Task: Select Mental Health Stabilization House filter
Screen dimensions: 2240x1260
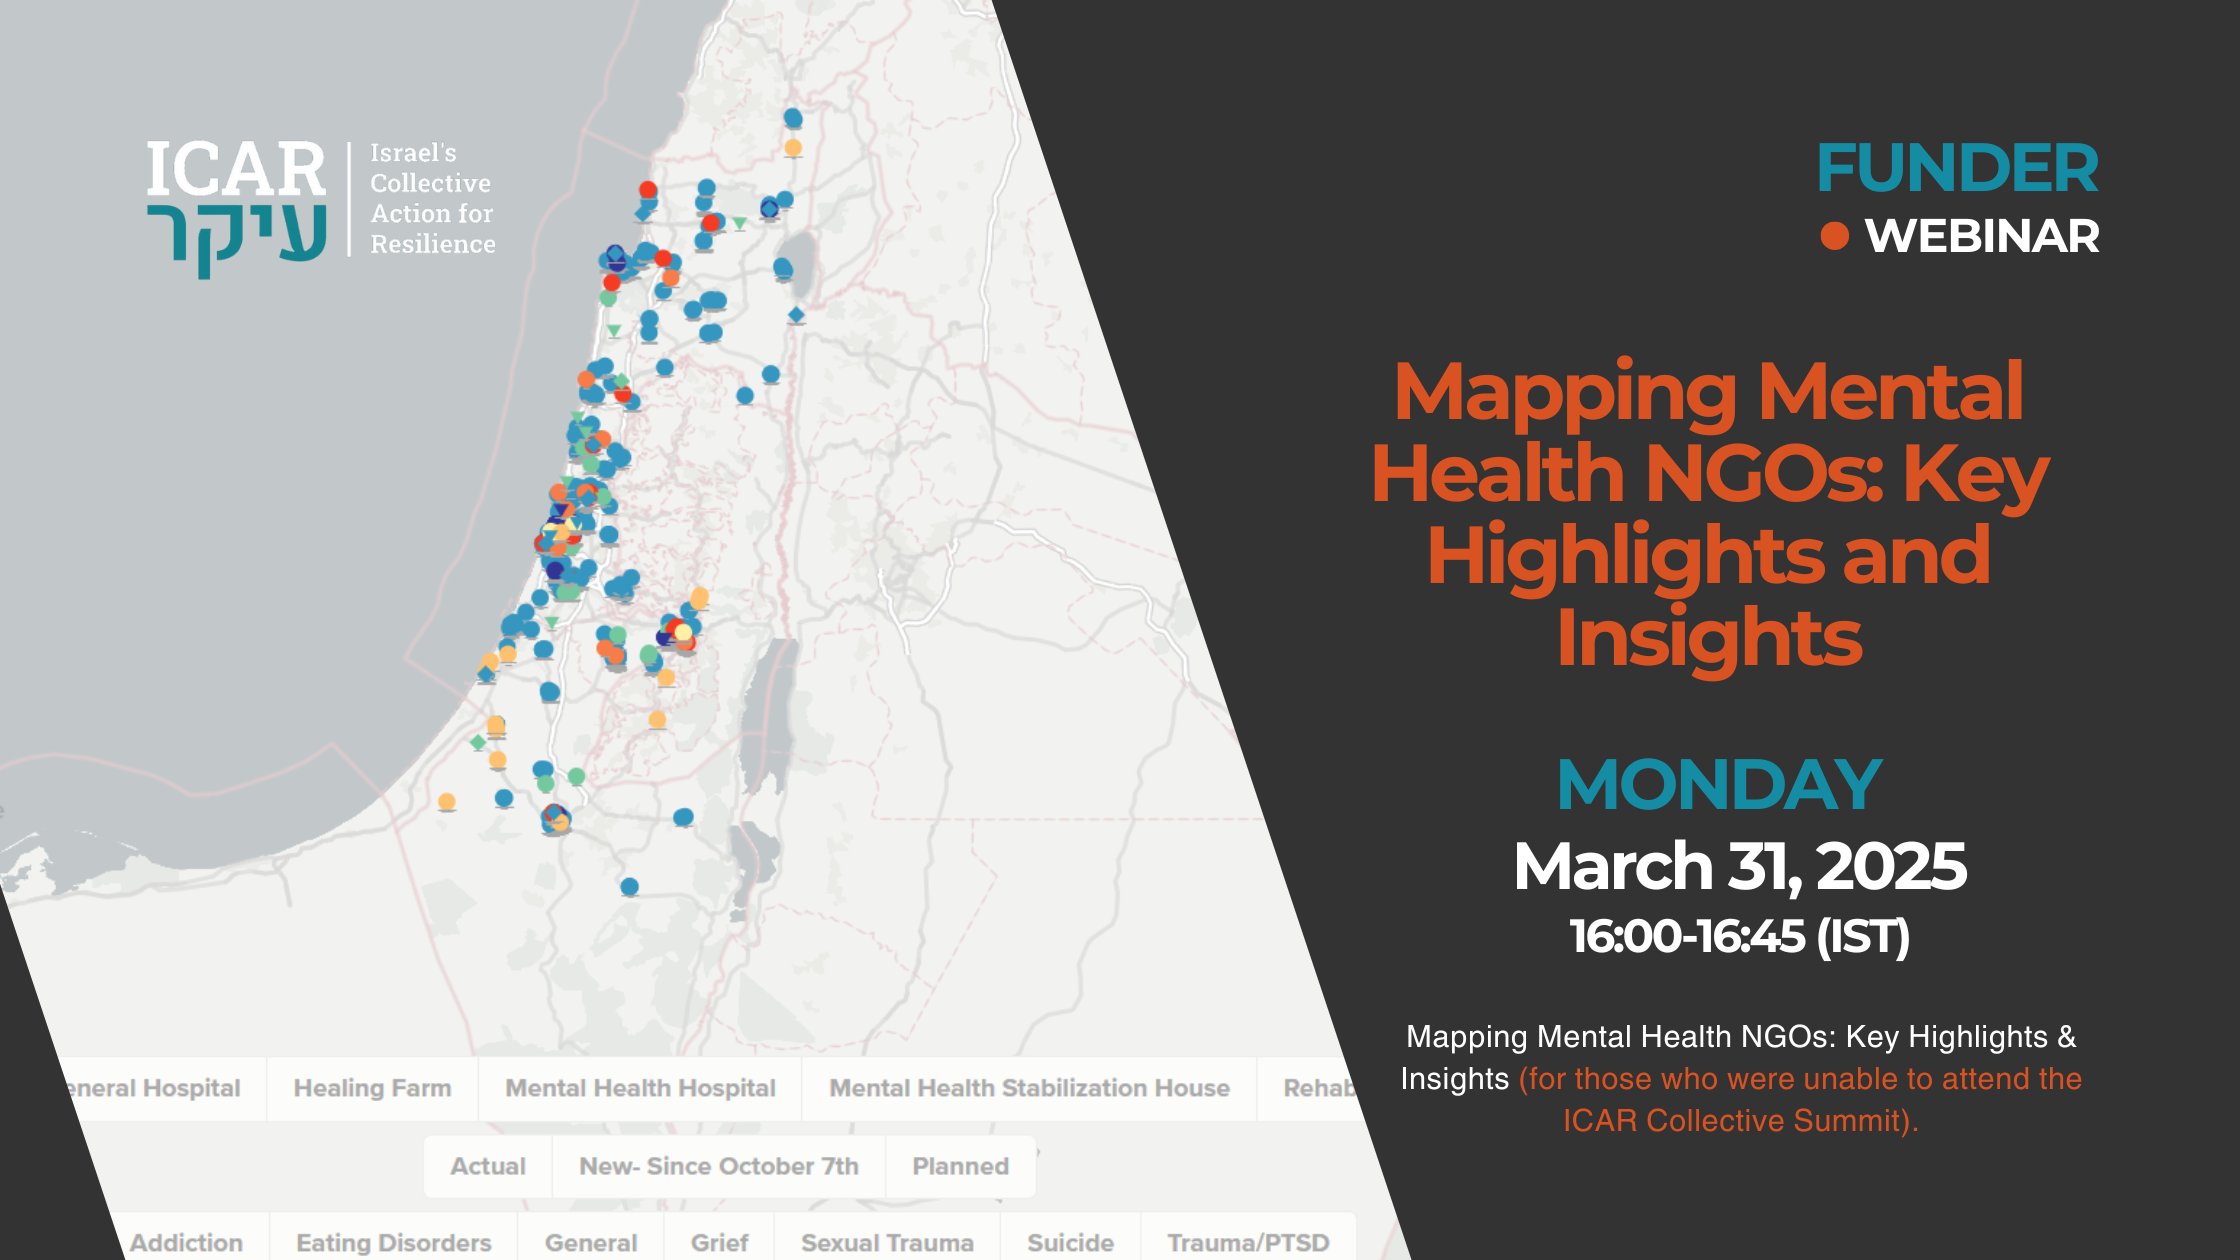Action: (1029, 1088)
